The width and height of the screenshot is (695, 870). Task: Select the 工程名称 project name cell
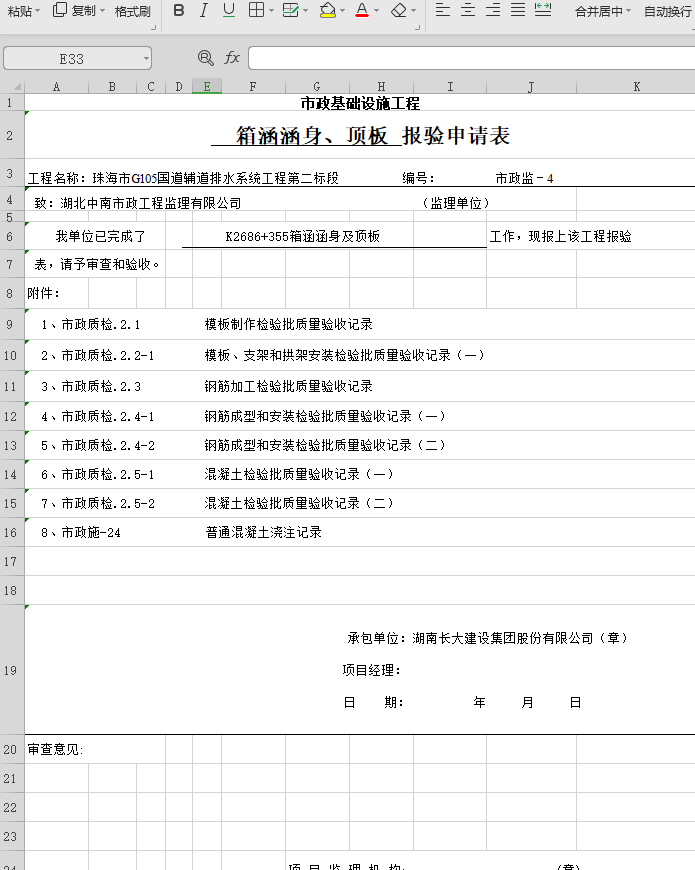[183, 178]
